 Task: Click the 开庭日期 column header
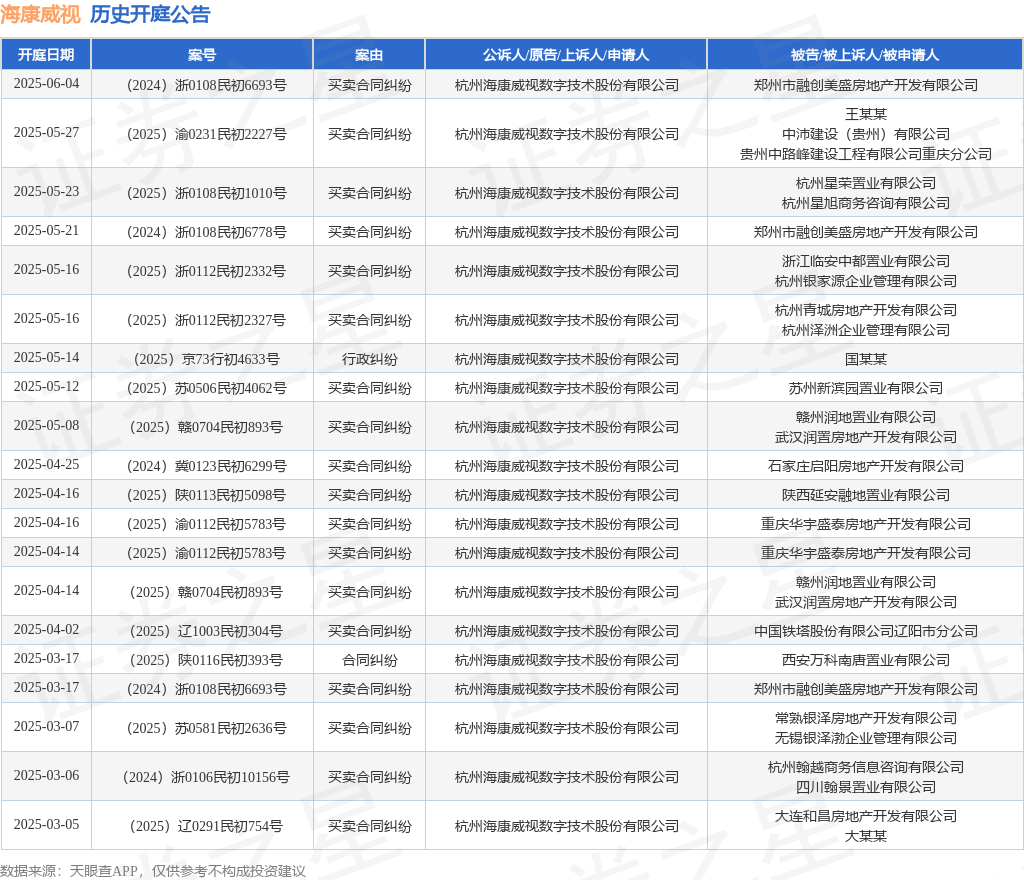point(46,55)
